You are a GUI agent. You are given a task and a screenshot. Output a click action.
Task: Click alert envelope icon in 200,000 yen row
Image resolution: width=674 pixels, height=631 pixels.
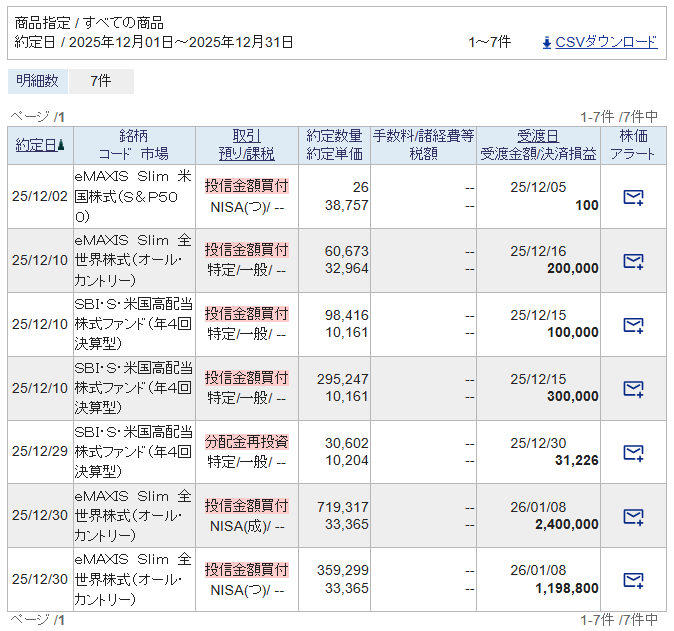click(632, 261)
